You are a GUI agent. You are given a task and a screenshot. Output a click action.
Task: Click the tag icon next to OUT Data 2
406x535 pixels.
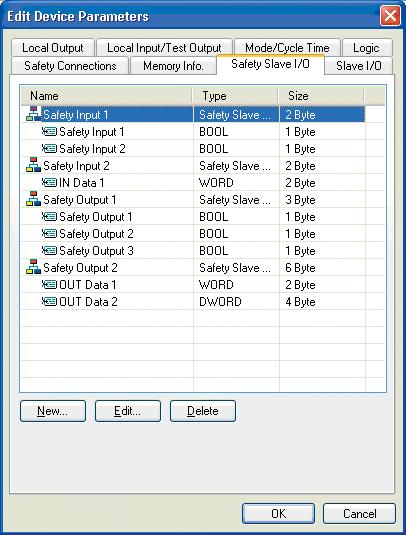click(x=49, y=302)
